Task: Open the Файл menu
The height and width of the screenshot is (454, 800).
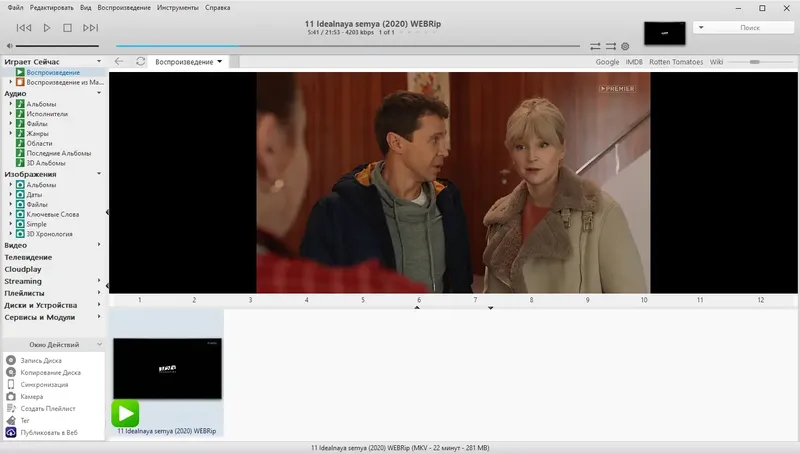Action: [15, 8]
